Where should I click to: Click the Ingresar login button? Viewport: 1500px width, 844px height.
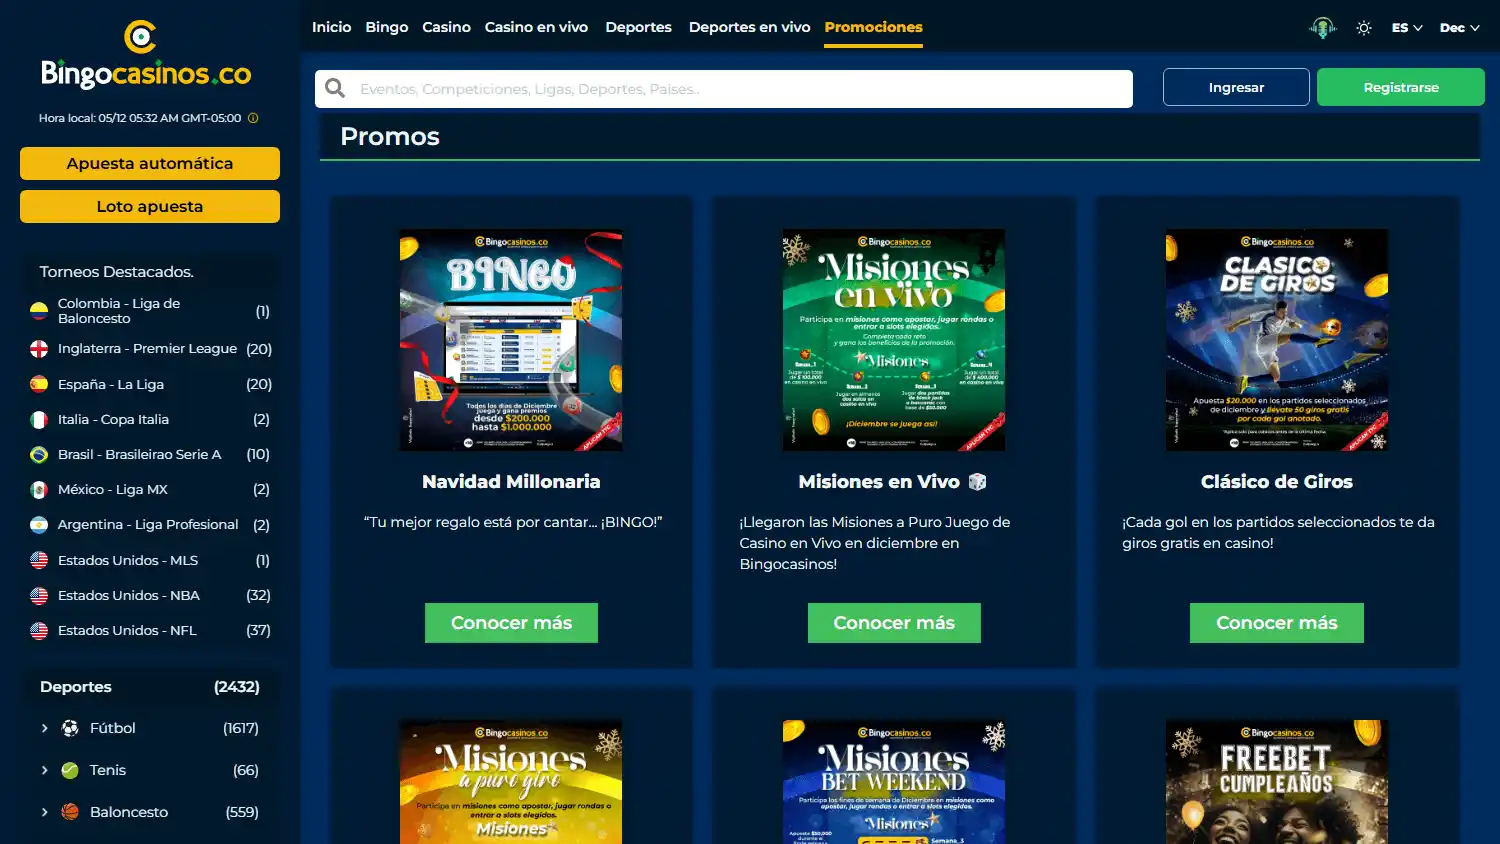(x=1236, y=87)
